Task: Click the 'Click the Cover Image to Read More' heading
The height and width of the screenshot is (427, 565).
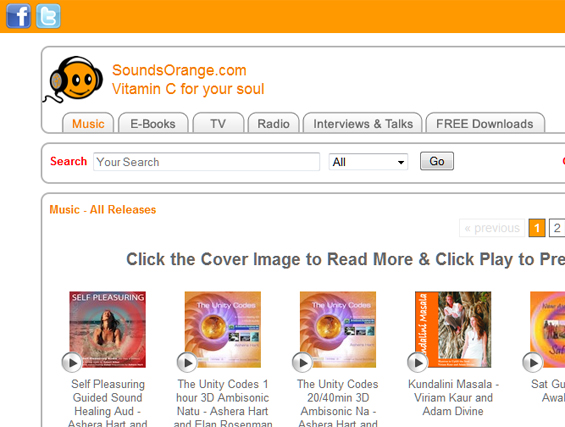Action: coord(345,259)
